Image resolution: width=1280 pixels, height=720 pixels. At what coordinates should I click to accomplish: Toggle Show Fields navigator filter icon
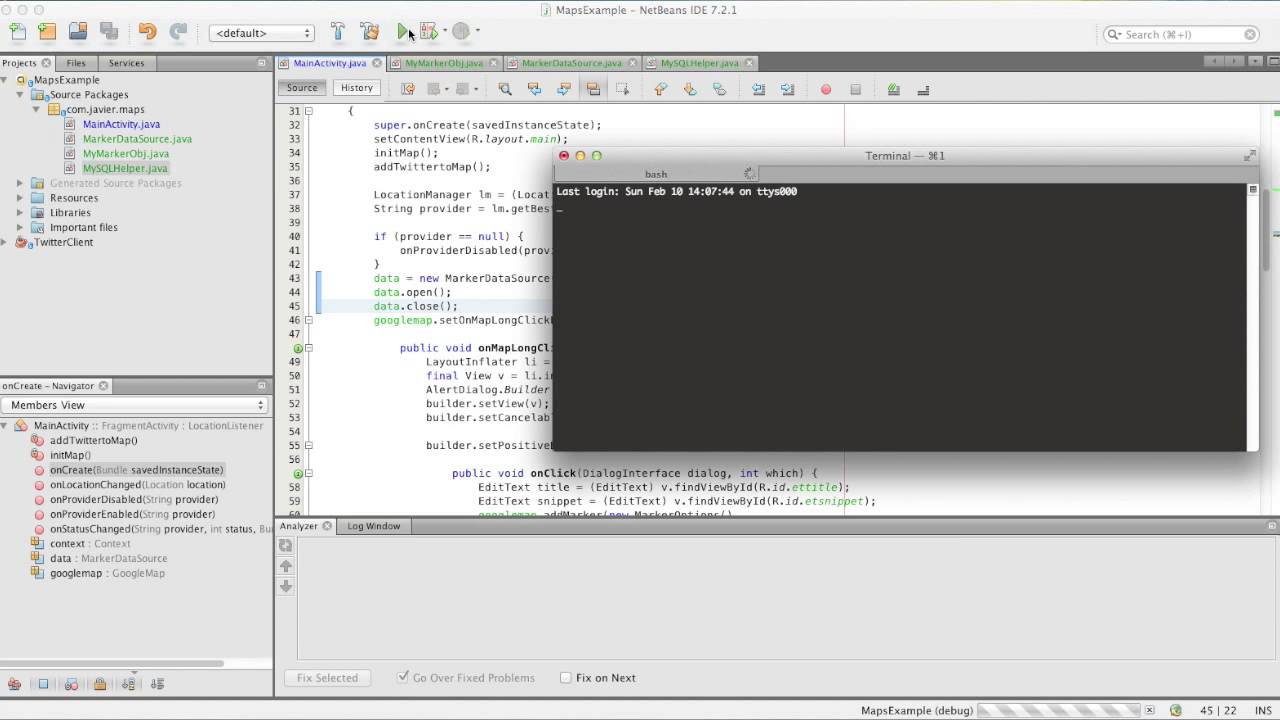pos(43,684)
